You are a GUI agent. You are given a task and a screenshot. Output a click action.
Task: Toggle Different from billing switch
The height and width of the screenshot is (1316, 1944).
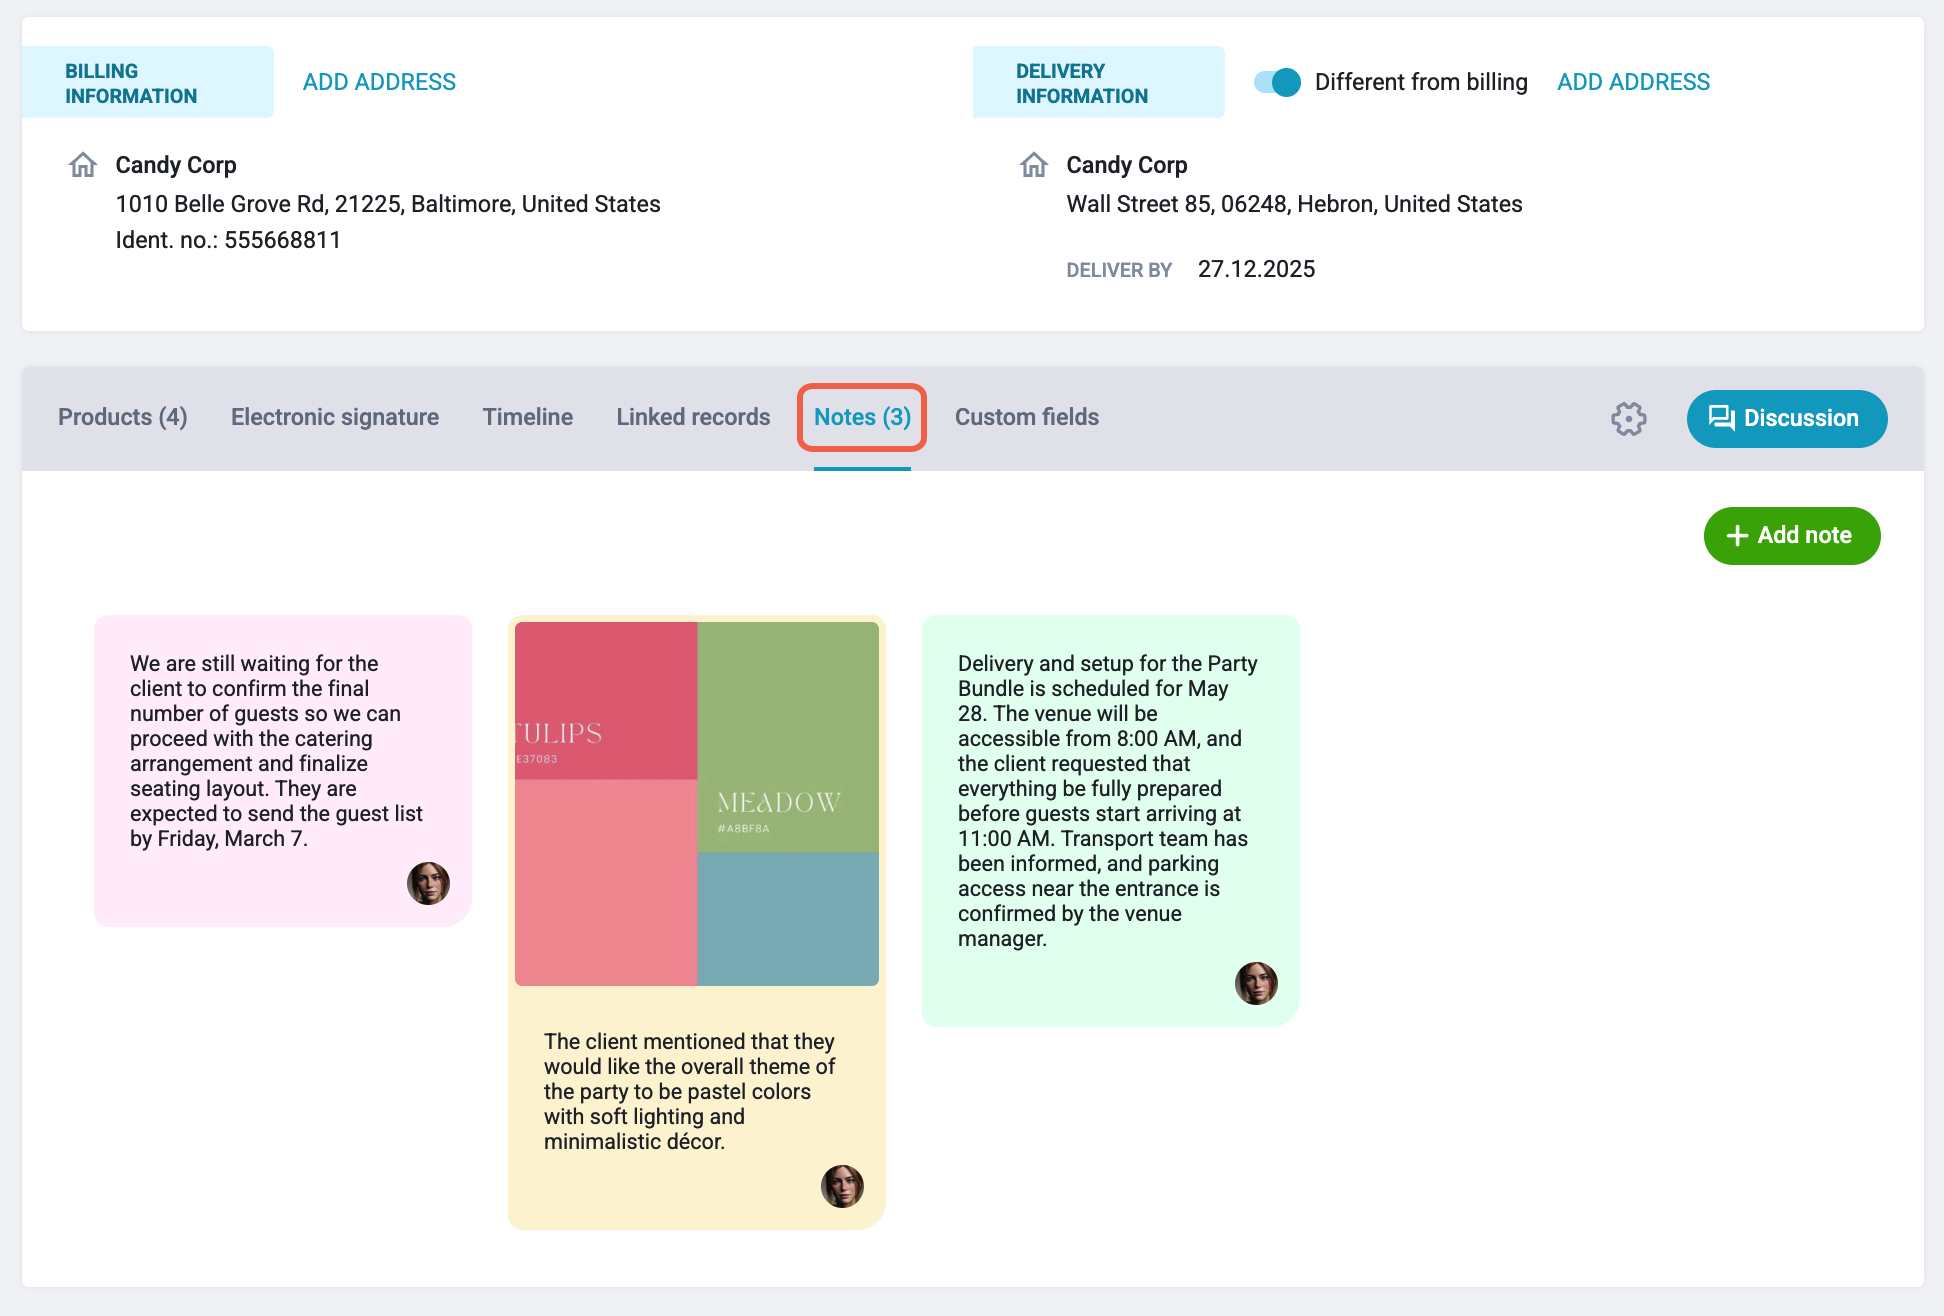[x=1277, y=82]
